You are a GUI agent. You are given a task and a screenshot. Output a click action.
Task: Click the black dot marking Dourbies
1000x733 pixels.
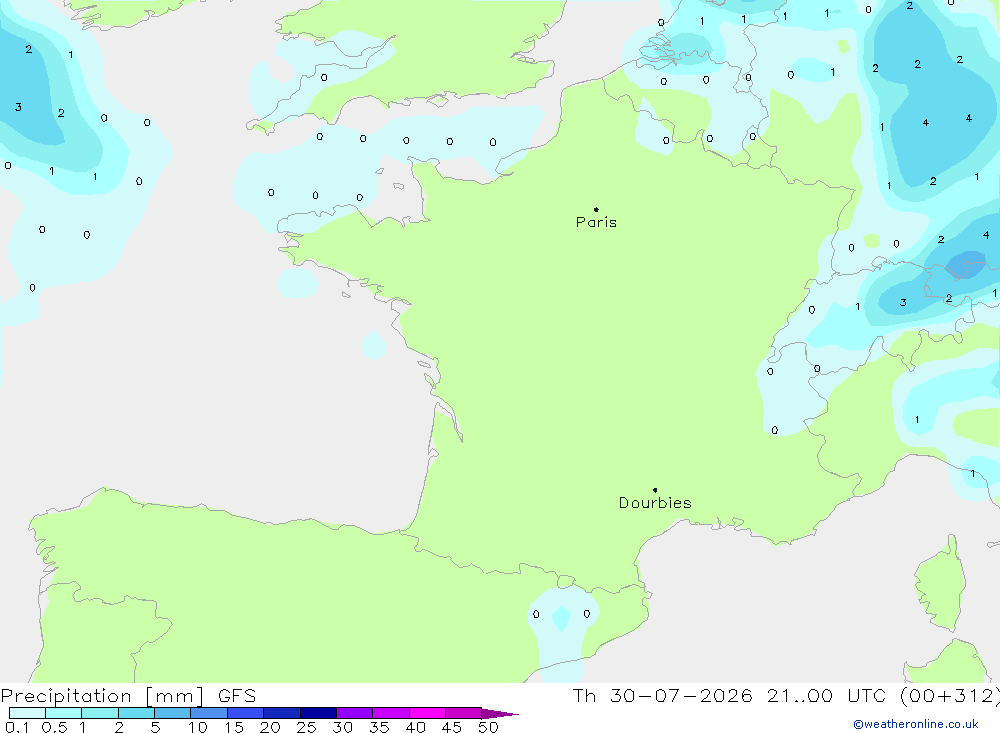point(655,490)
